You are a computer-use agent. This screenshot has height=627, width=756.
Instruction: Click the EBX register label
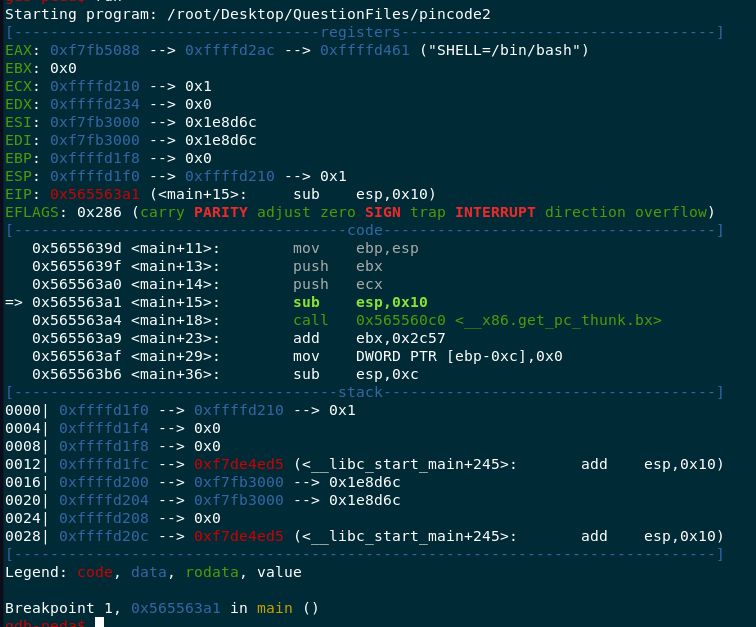click(18, 68)
